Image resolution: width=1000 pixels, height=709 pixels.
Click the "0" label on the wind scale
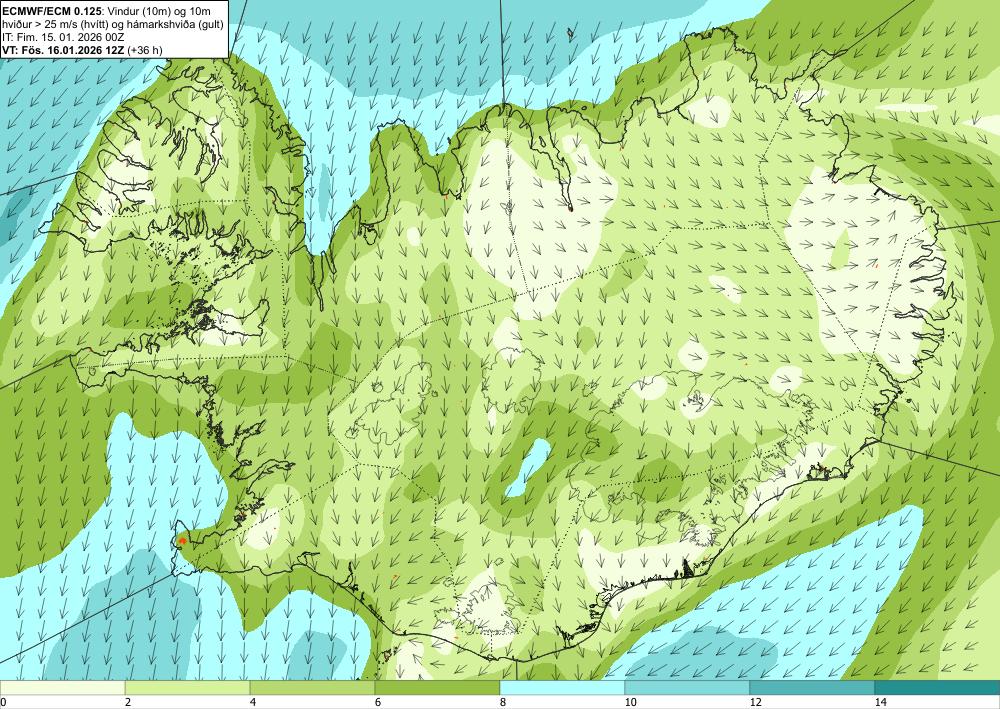3,702
